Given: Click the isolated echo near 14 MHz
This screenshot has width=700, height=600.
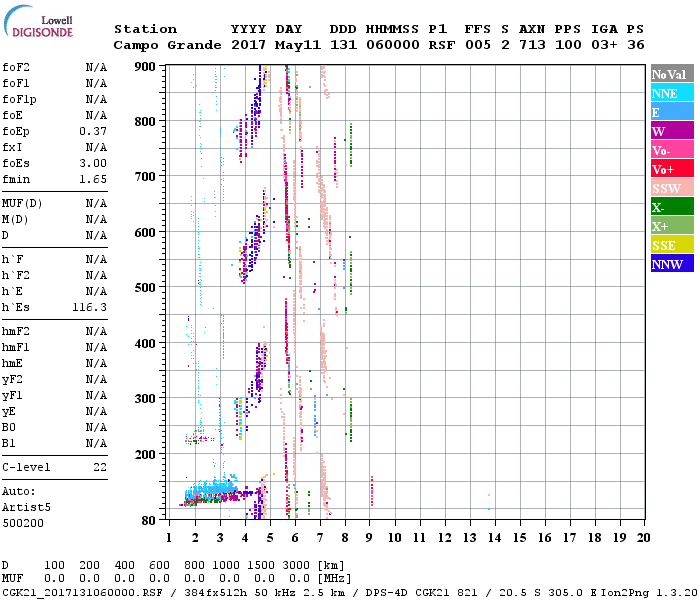Looking at the screenshot, I should pyautogui.click(x=489, y=502).
